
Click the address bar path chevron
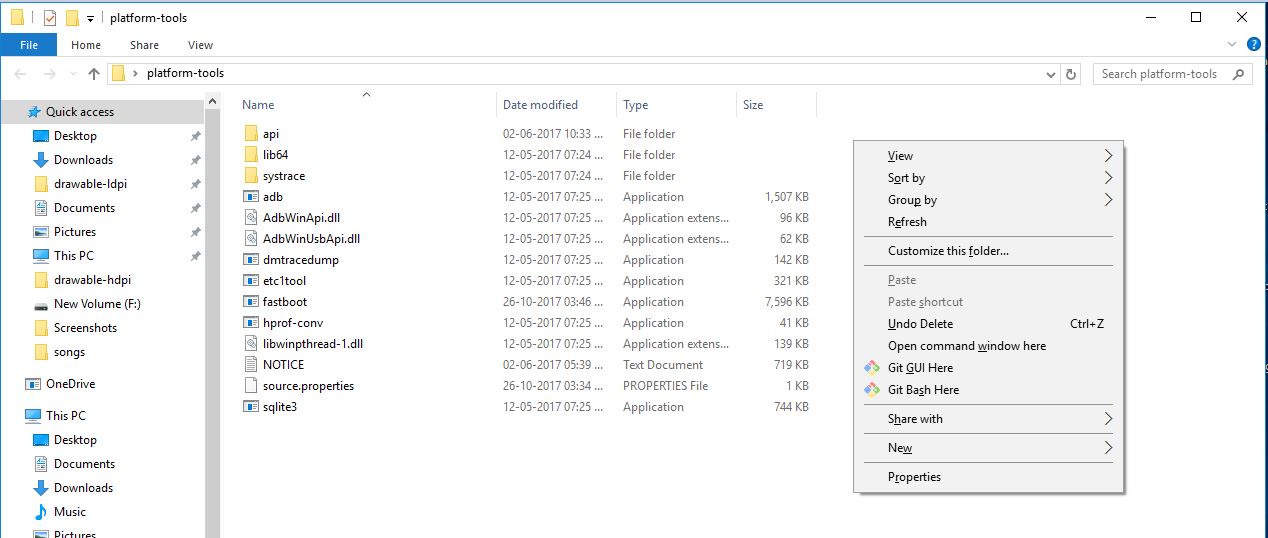pos(135,74)
